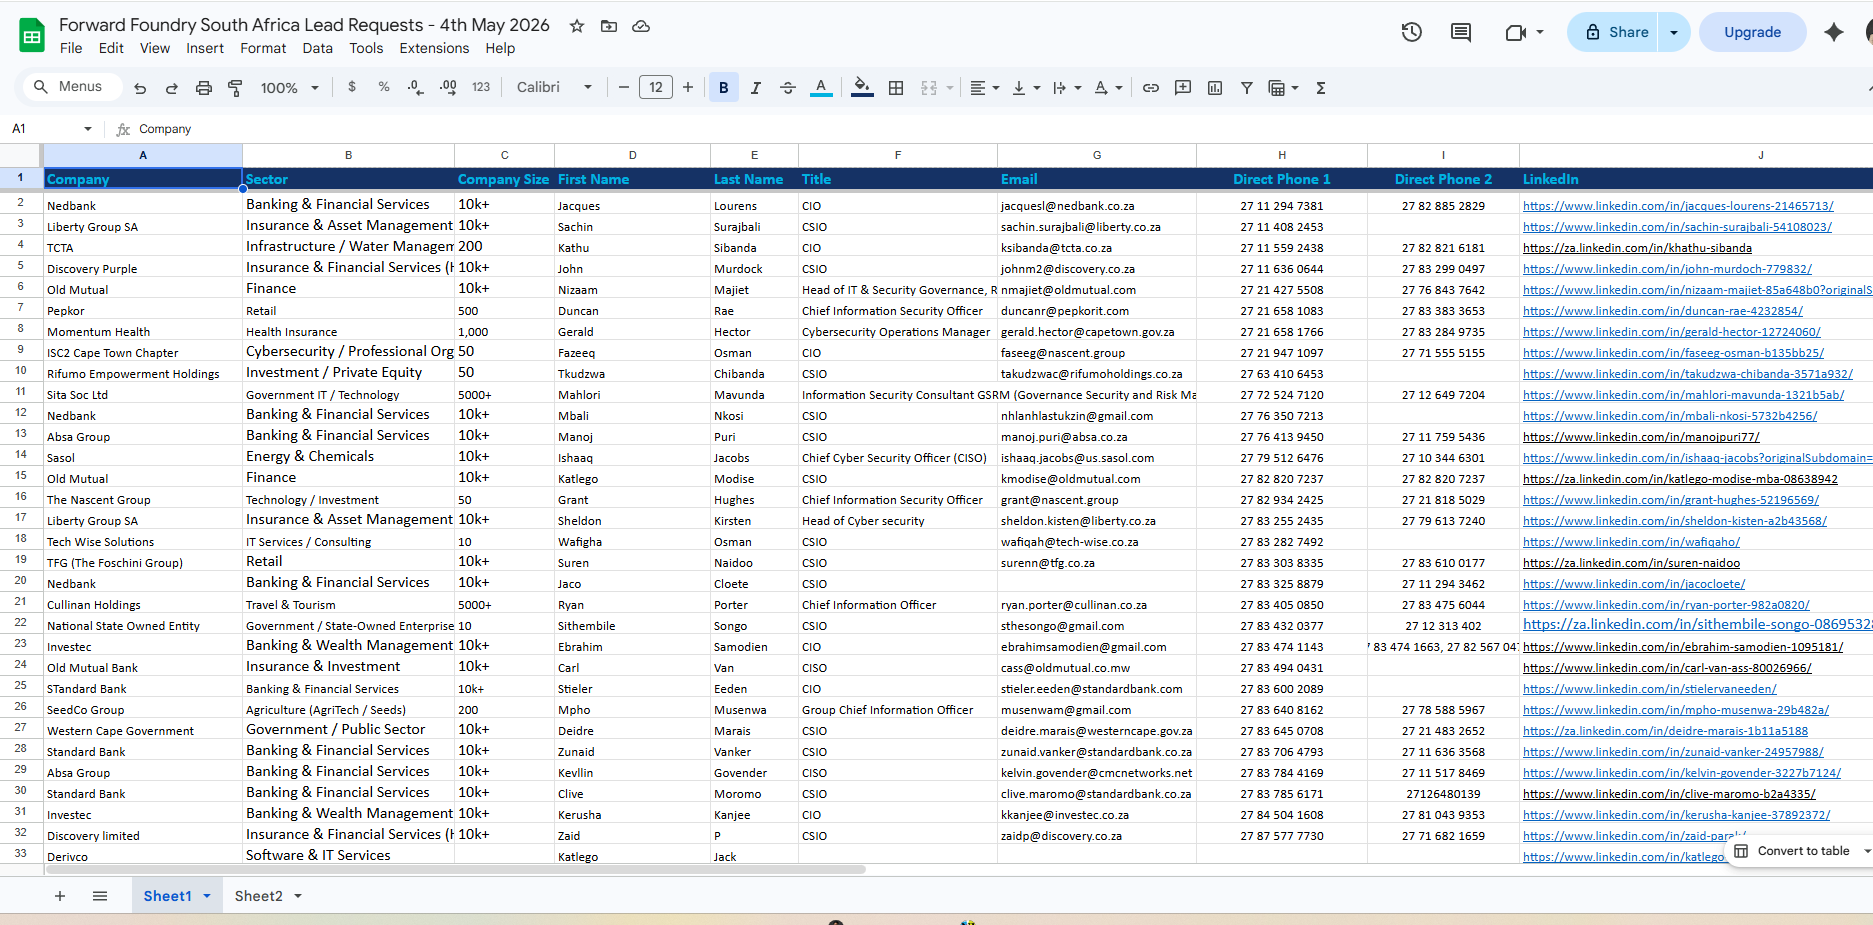The height and width of the screenshot is (925, 1873).
Task: Open Jacques Lourens LinkedIn link
Action: coord(1678,206)
